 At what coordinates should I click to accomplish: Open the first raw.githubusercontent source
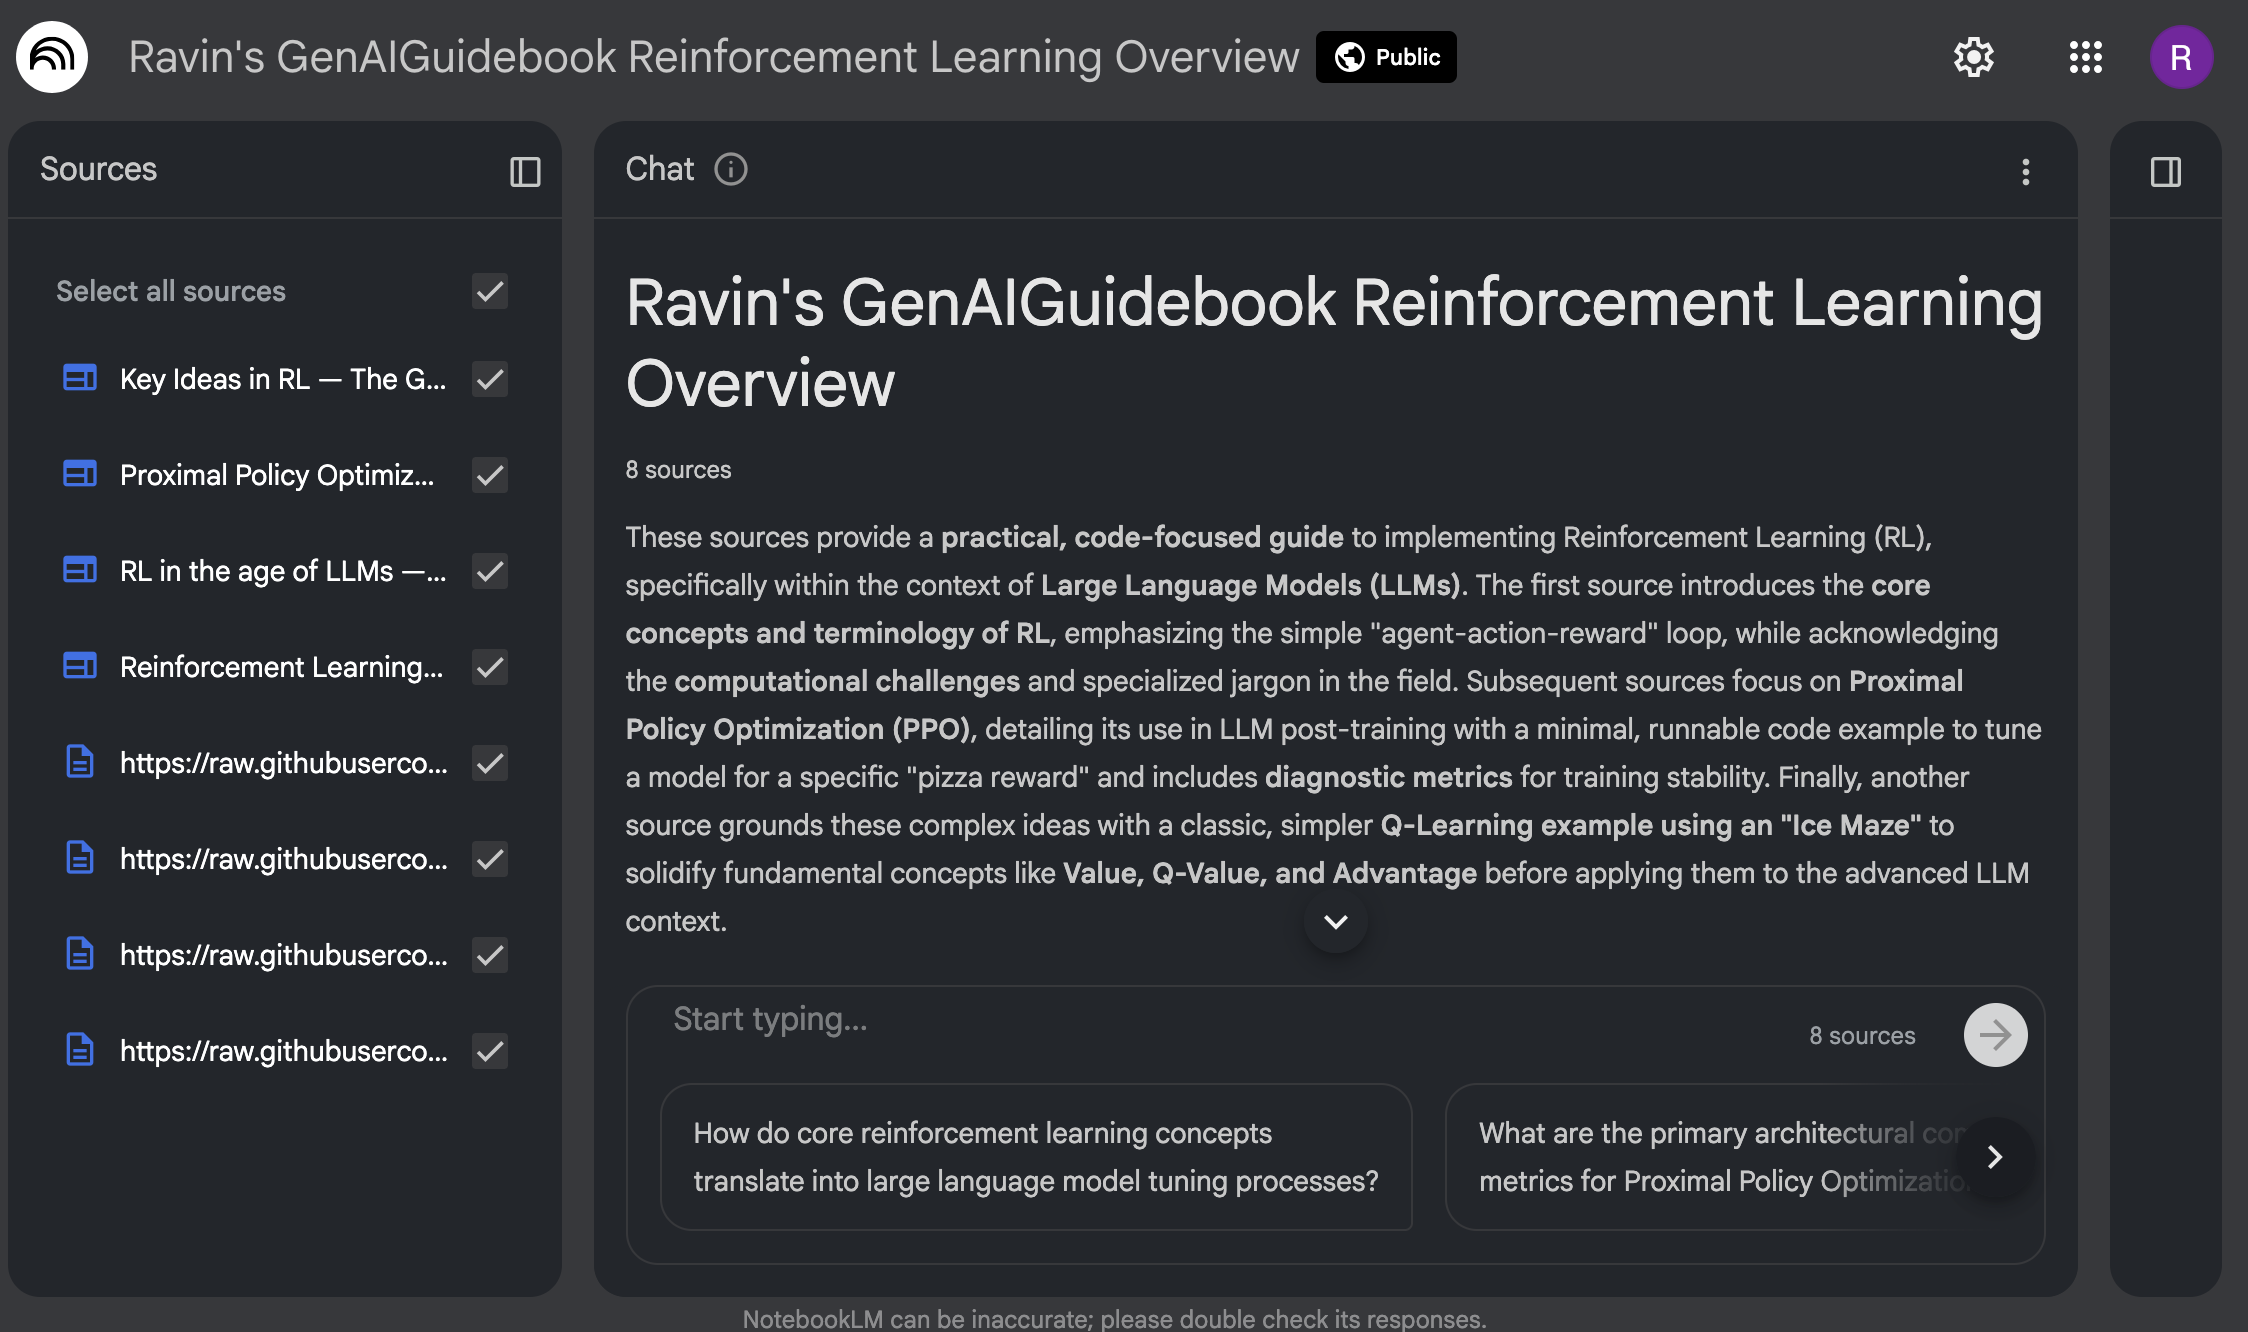click(x=283, y=763)
